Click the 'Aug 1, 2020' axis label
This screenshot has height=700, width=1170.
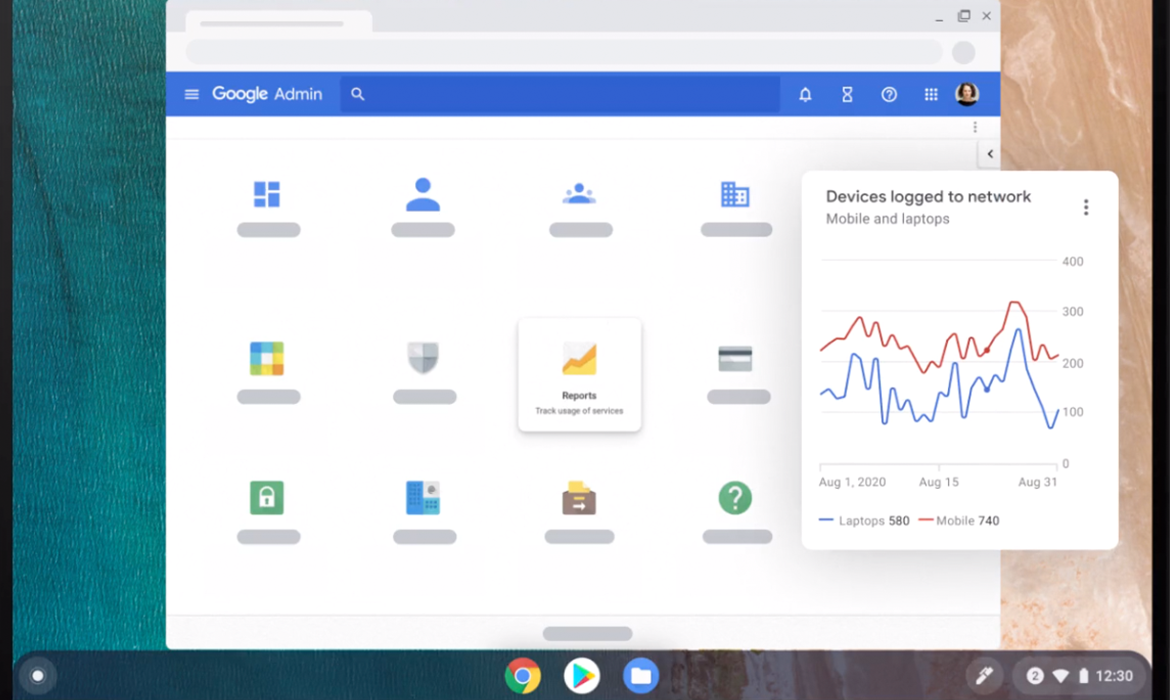pos(852,482)
